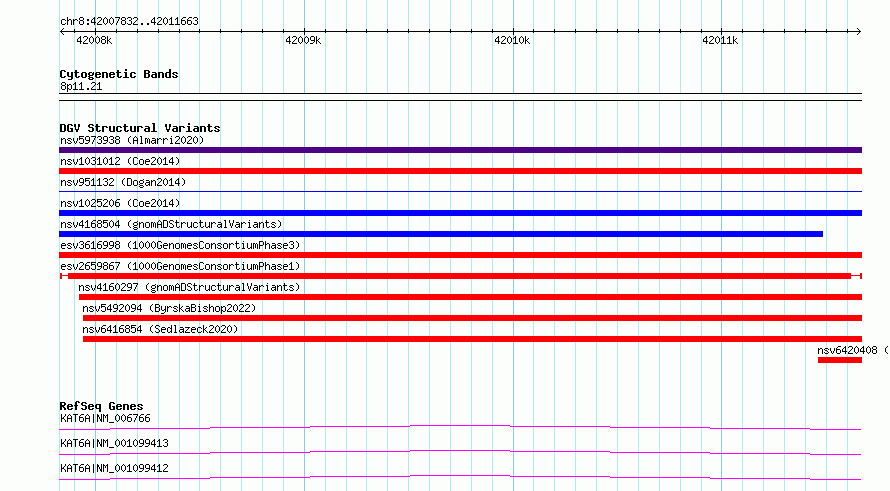Open the nsv6420408 variant label
The image size is (890, 491).
pyautogui.click(x=853, y=350)
